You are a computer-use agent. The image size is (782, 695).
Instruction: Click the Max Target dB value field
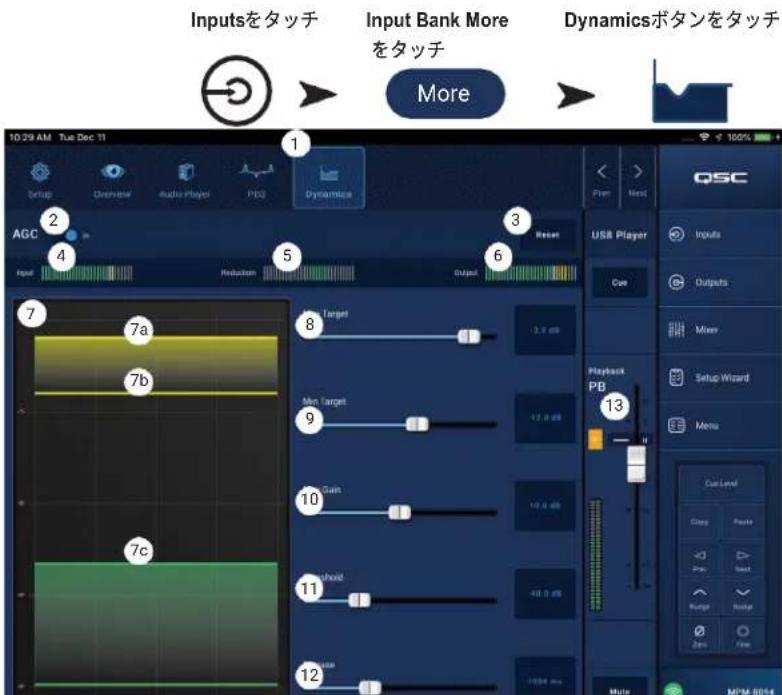click(x=545, y=330)
